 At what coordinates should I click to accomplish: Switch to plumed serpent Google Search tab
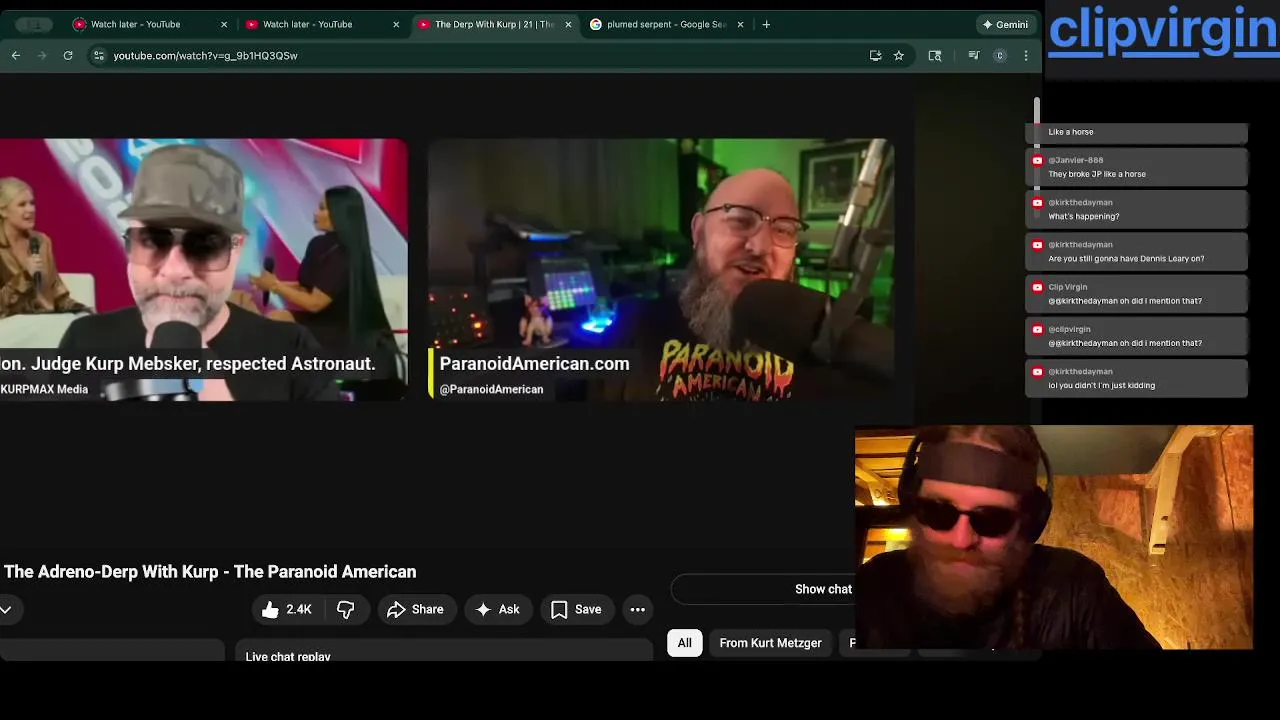[666, 24]
